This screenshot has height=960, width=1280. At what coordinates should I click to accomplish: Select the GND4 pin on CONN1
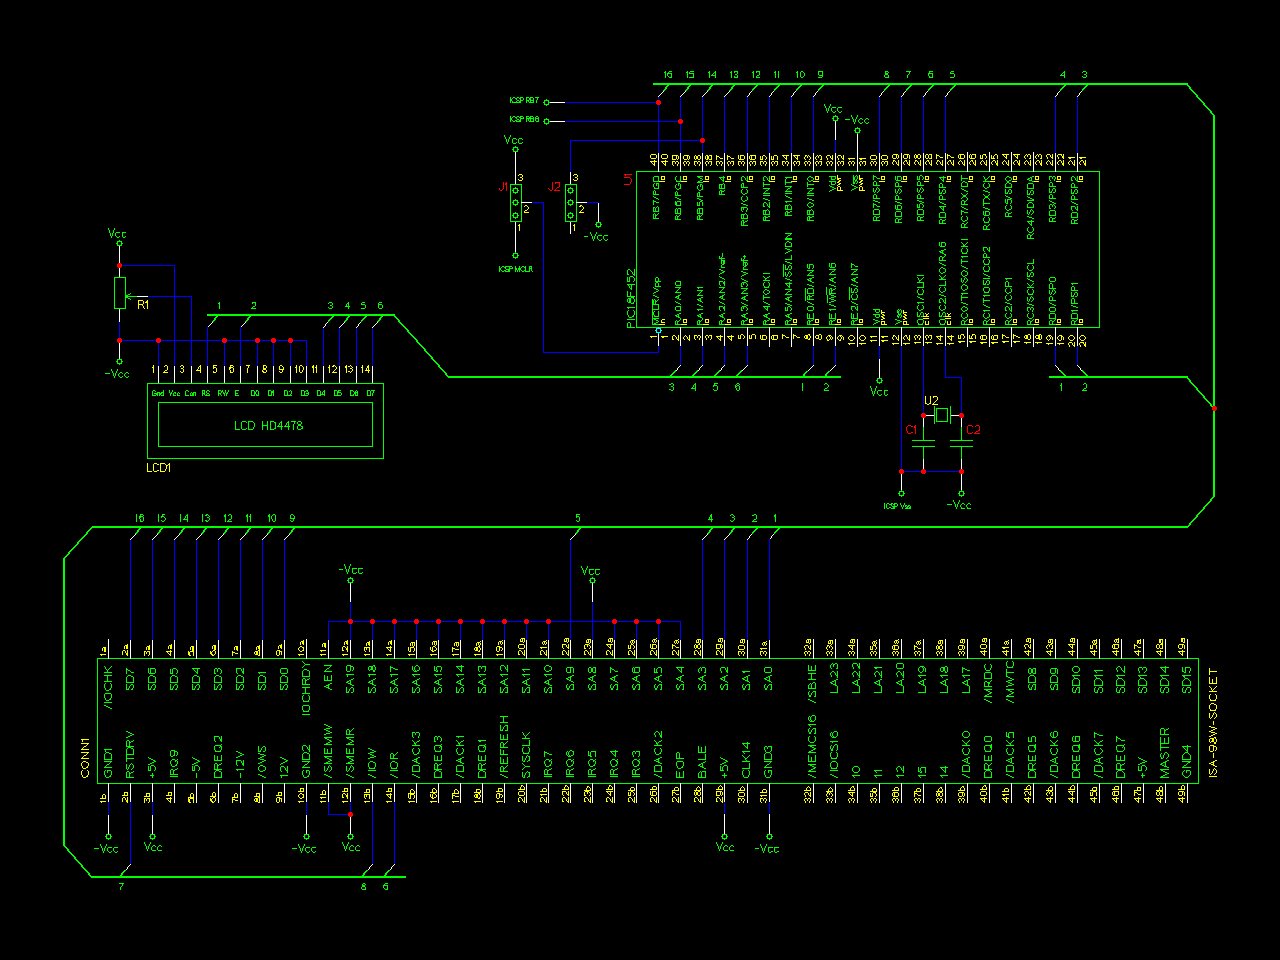[x=1186, y=762]
